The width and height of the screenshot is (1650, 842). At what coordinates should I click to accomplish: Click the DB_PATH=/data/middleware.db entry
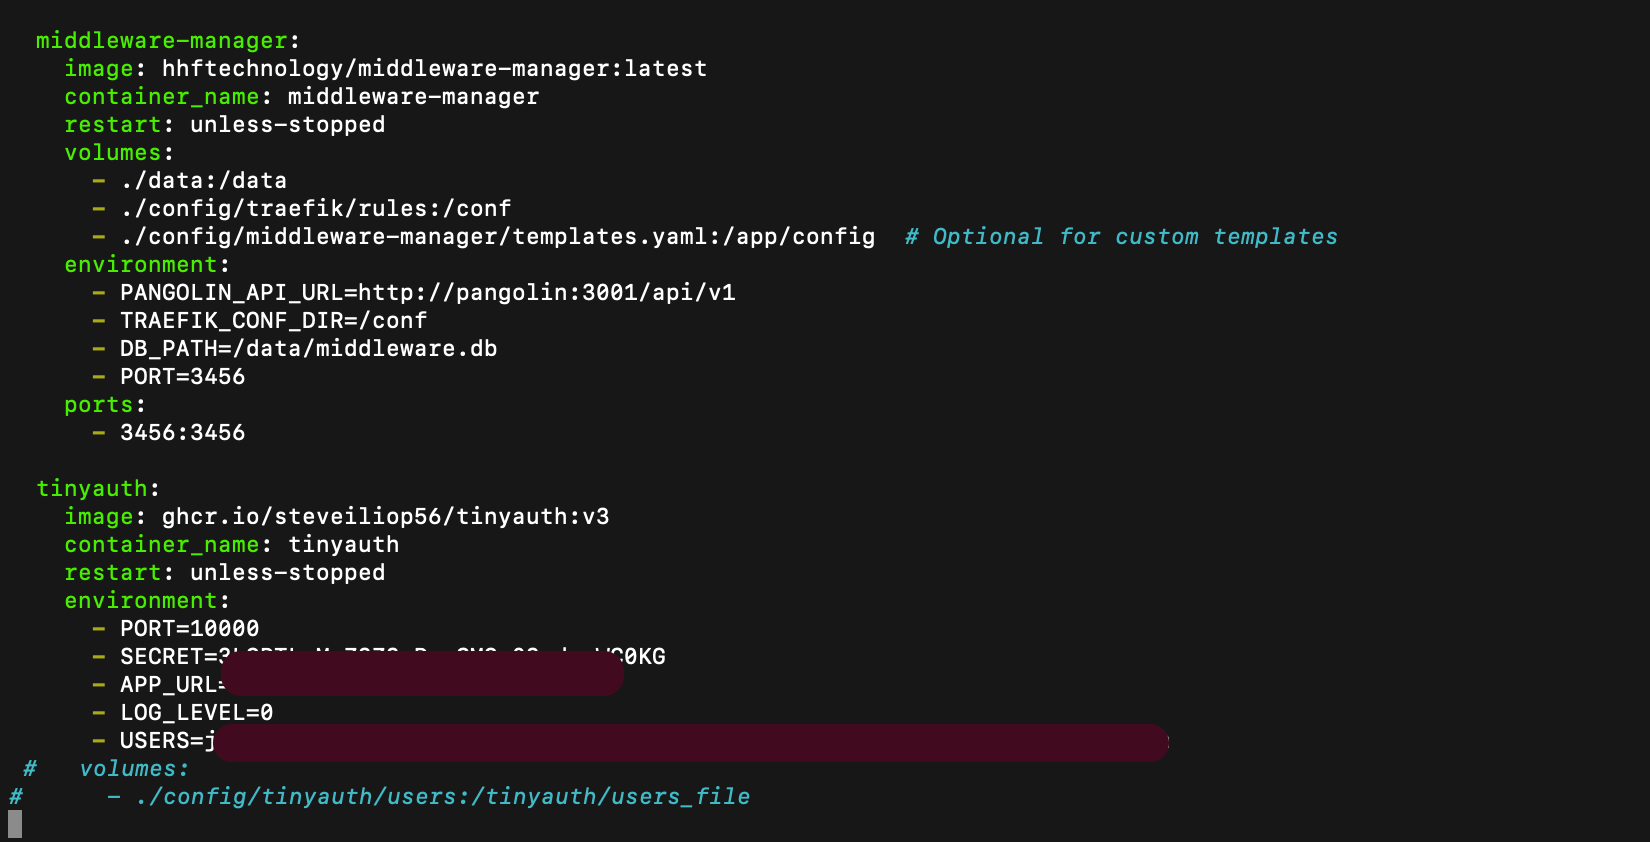tap(308, 349)
